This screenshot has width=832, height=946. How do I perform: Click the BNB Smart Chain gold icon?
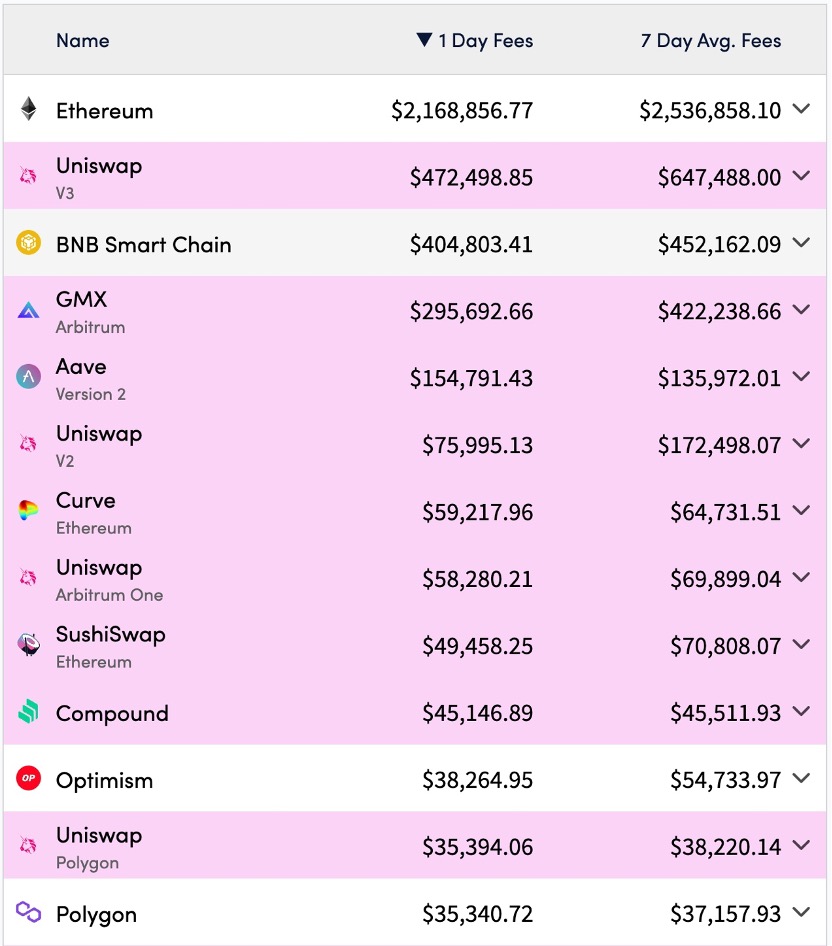coord(28,242)
